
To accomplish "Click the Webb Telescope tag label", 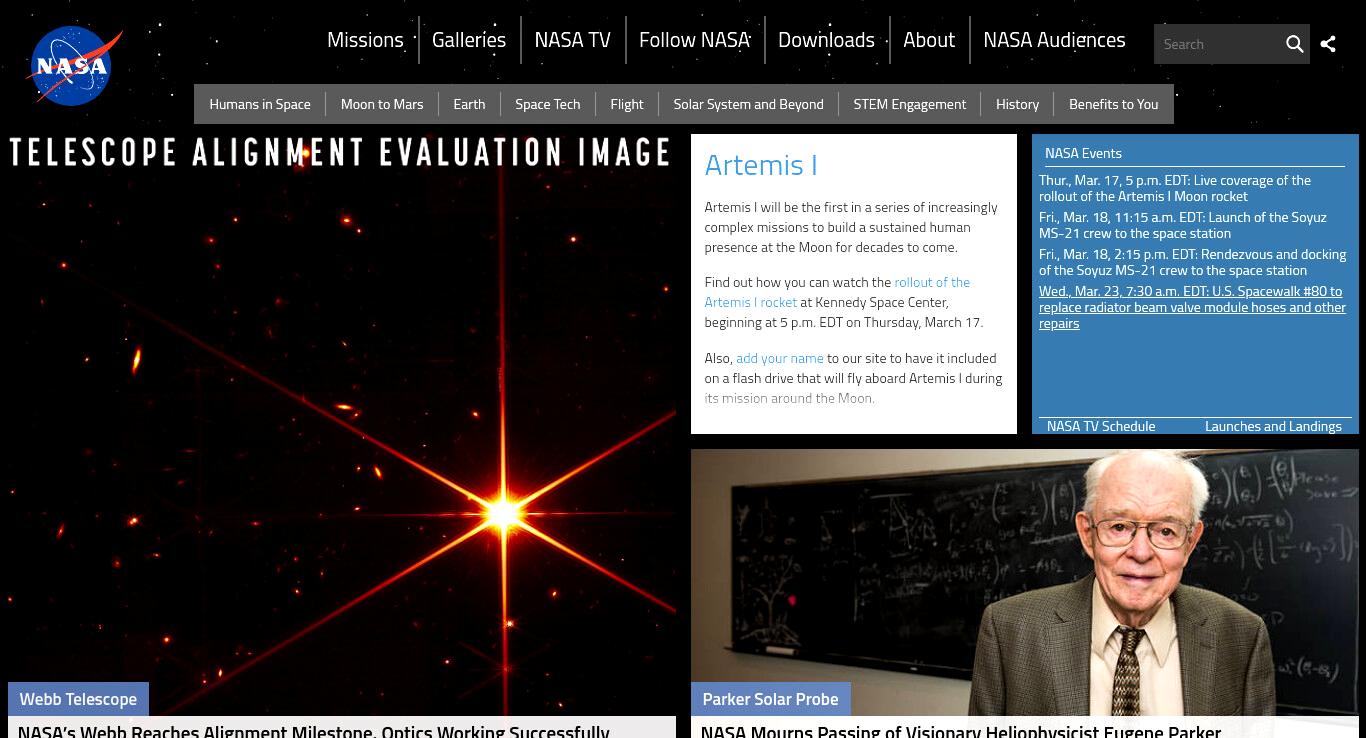I will pyautogui.click(x=78, y=699).
